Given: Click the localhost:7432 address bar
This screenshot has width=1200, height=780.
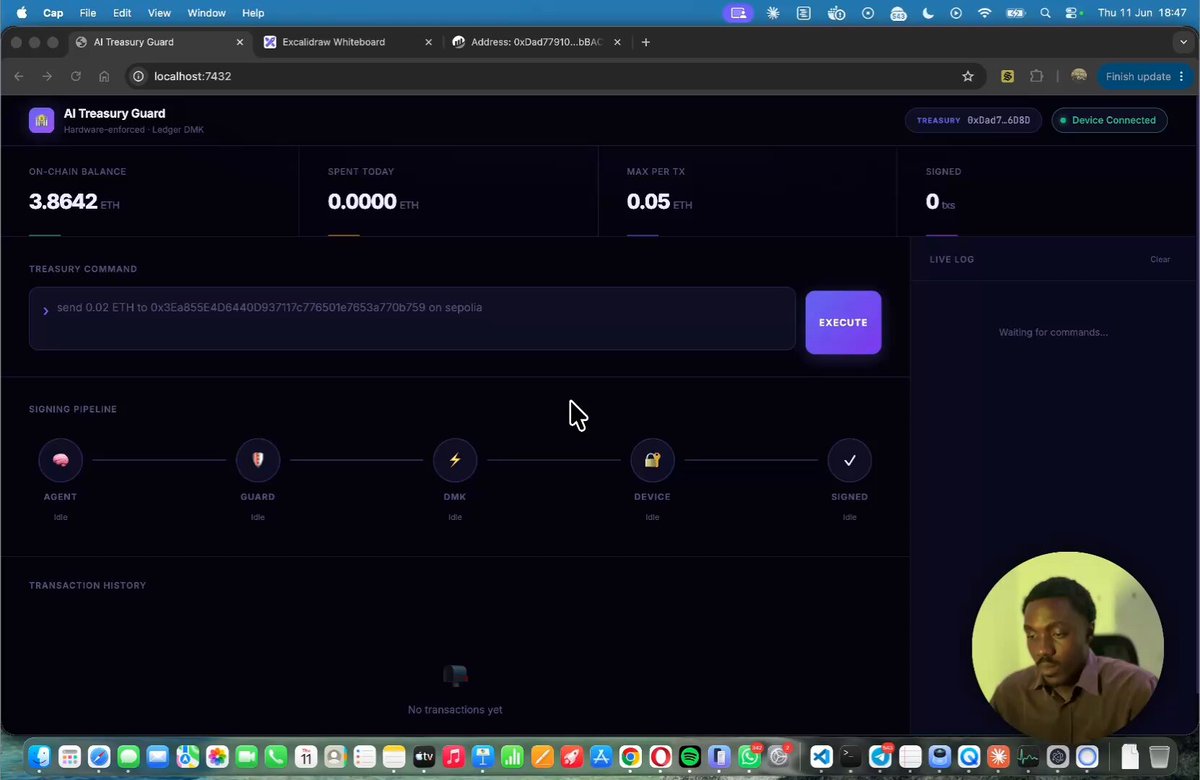Looking at the screenshot, I should coord(555,76).
